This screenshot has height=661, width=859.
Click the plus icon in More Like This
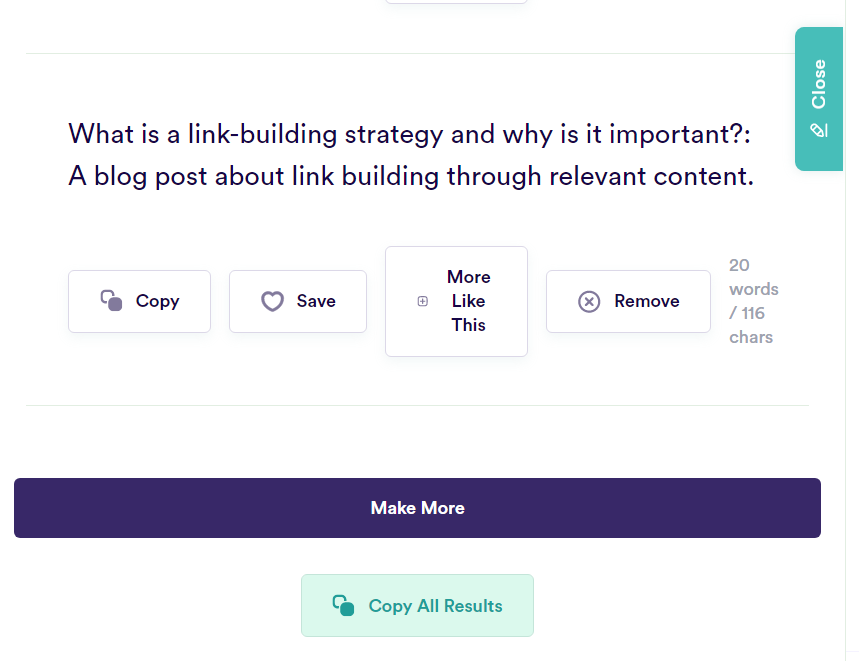422,300
